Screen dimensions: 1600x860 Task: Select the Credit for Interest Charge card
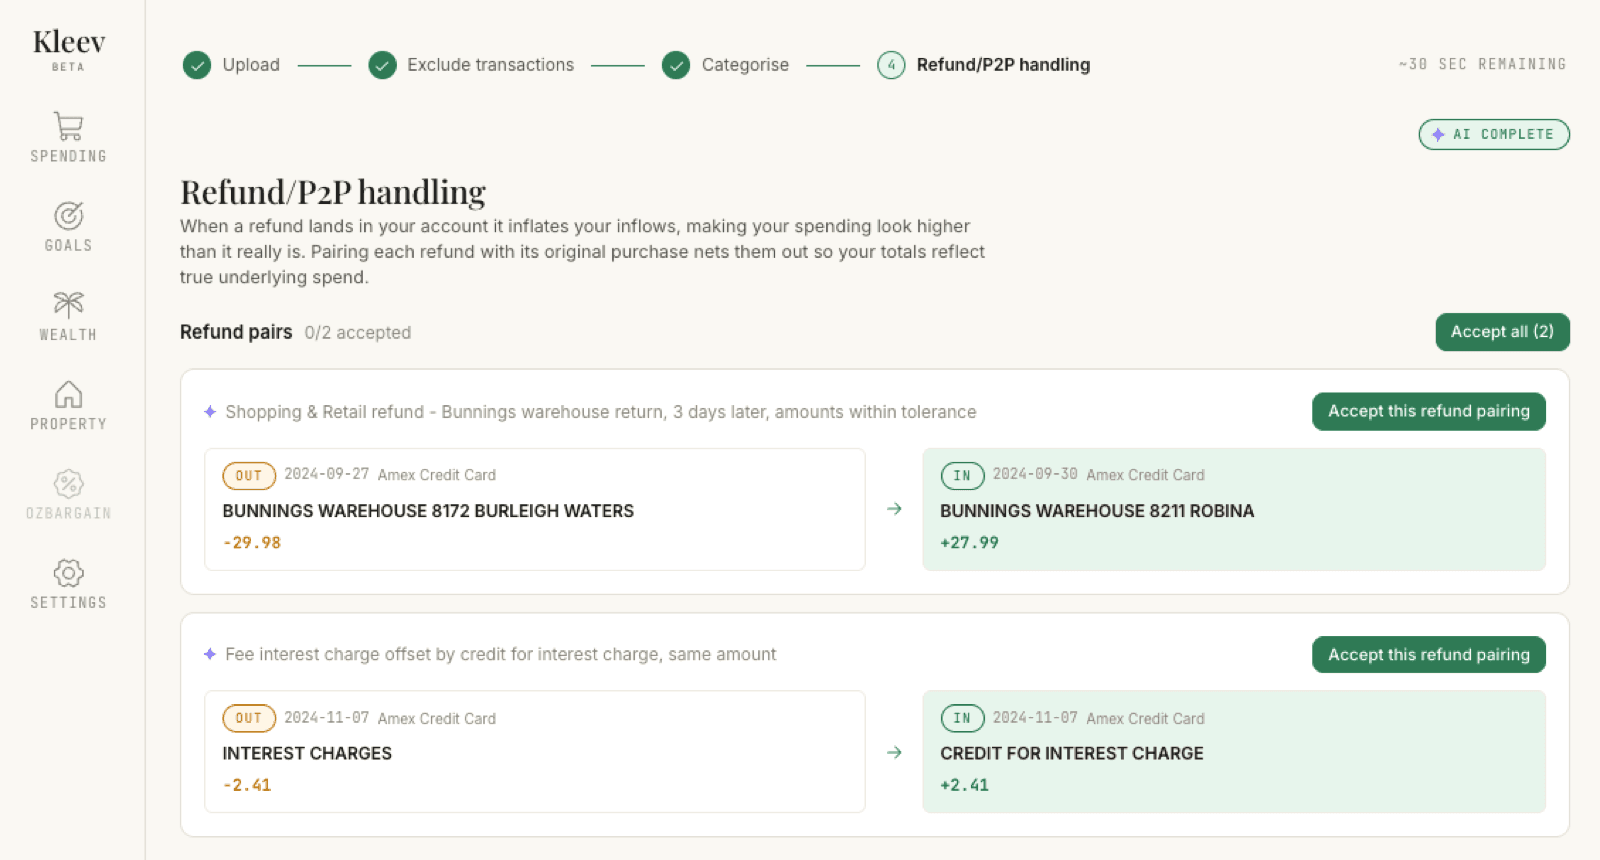pos(1234,752)
